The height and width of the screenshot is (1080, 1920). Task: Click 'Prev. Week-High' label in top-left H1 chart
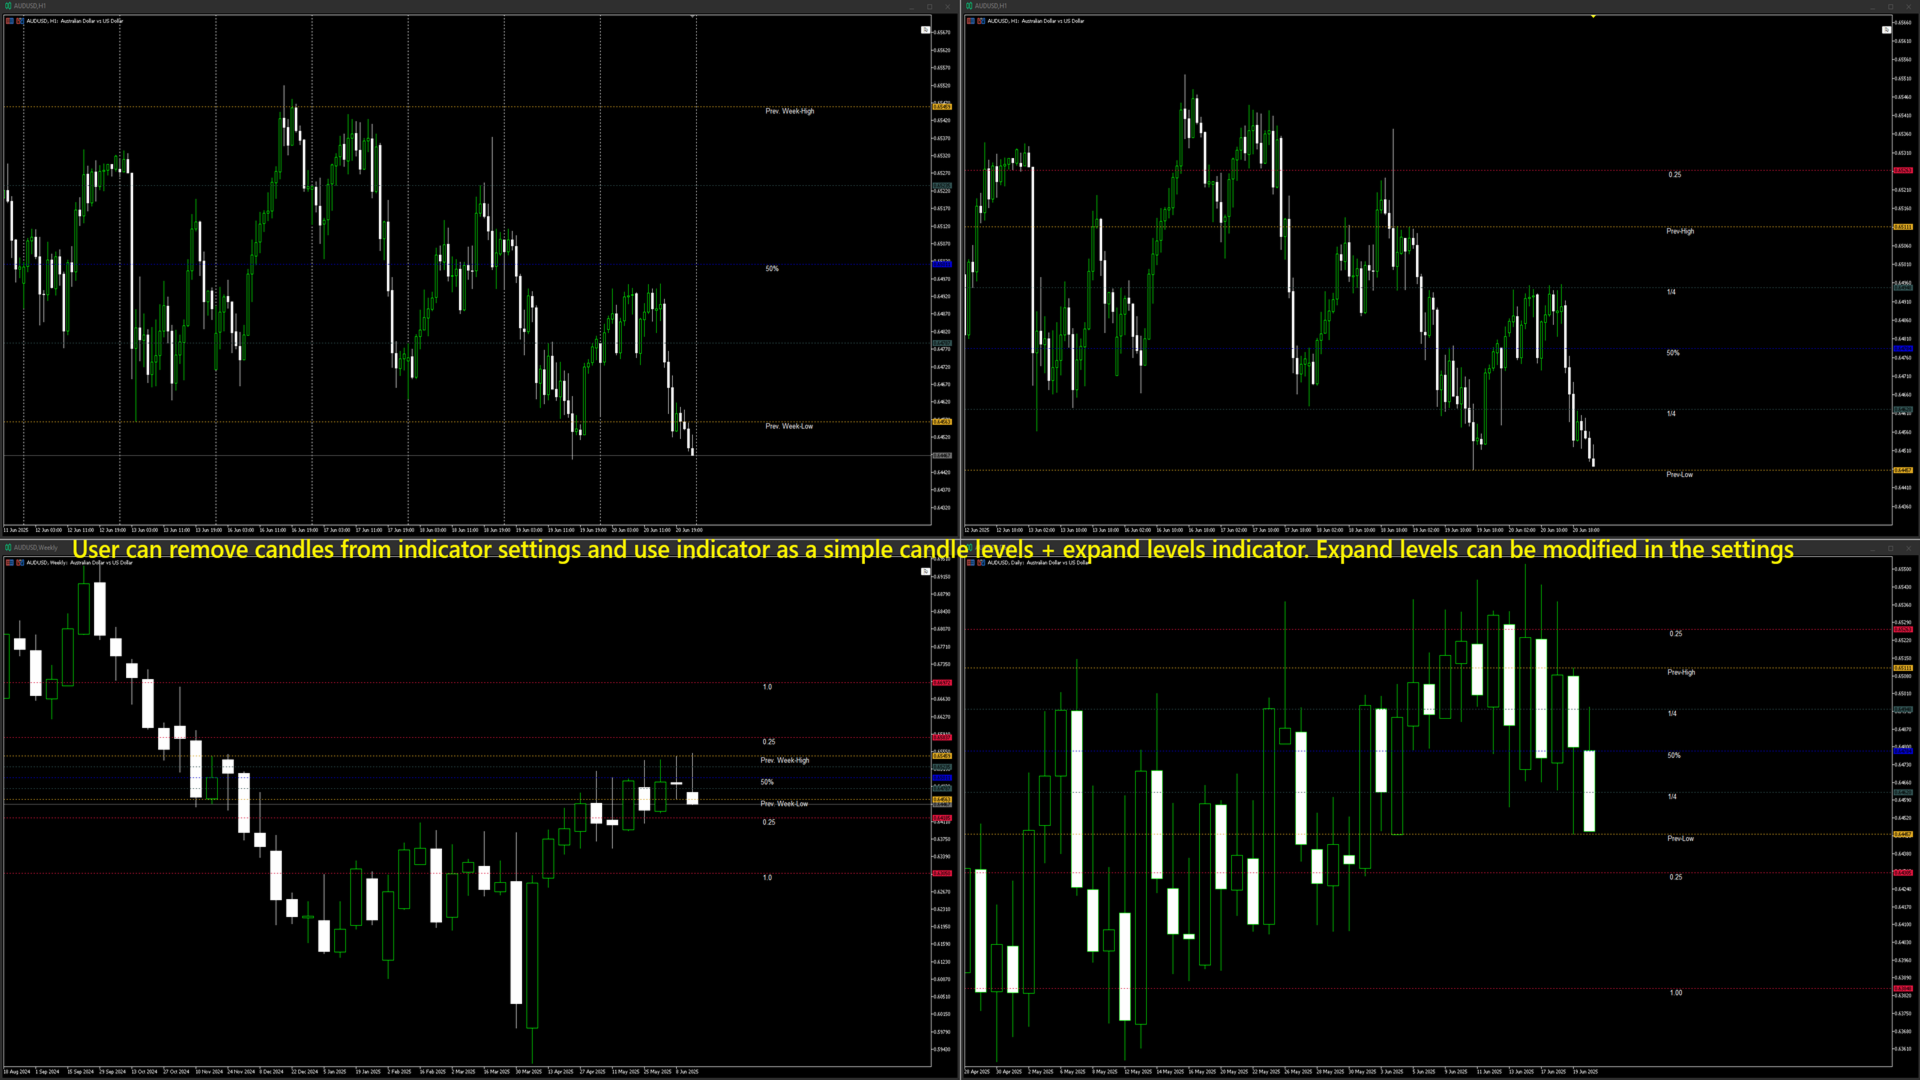pos(789,111)
